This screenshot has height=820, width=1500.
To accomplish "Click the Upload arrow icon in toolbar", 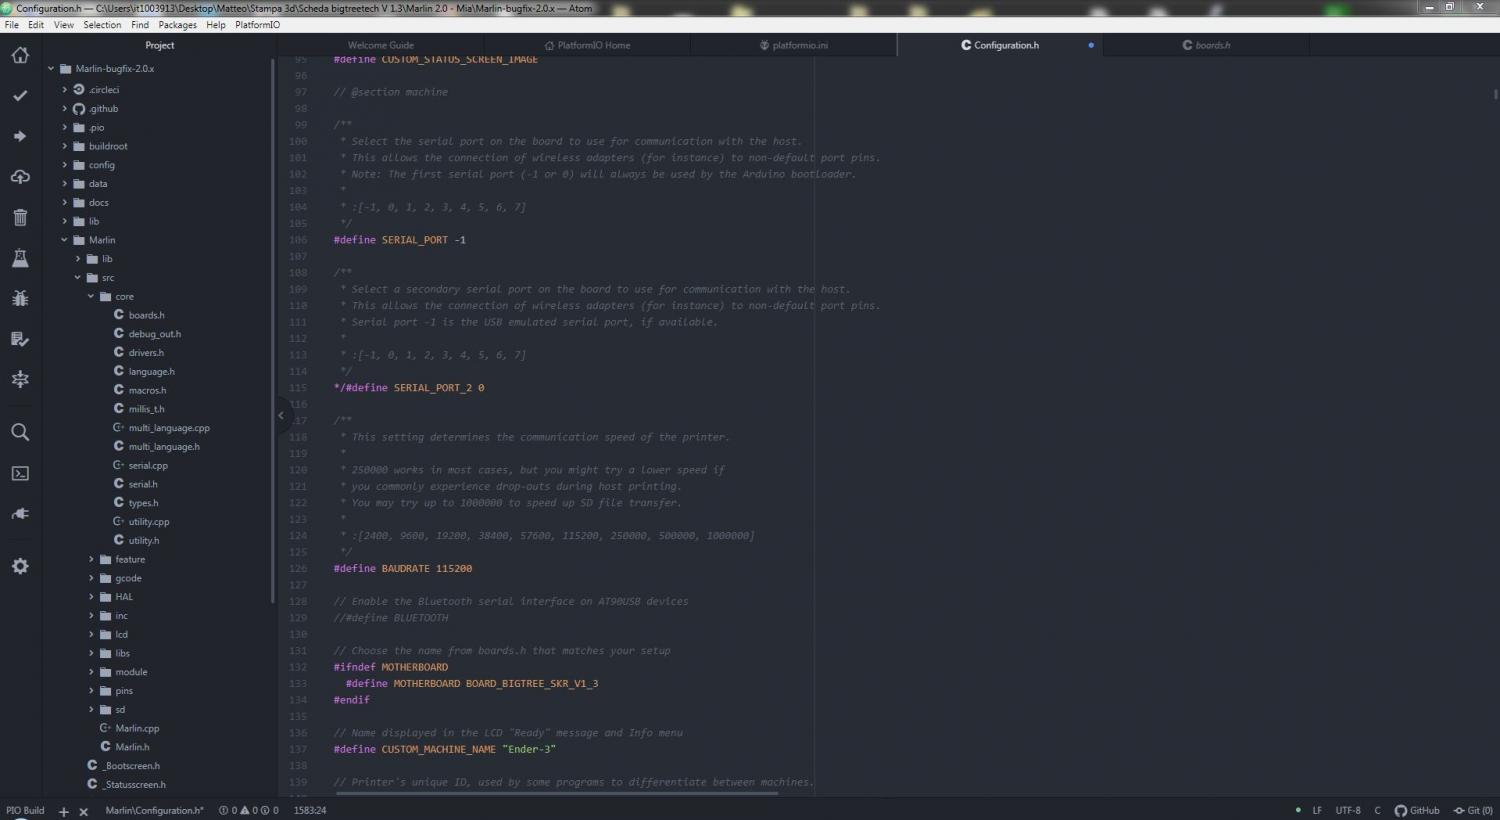I will click(20, 136).
